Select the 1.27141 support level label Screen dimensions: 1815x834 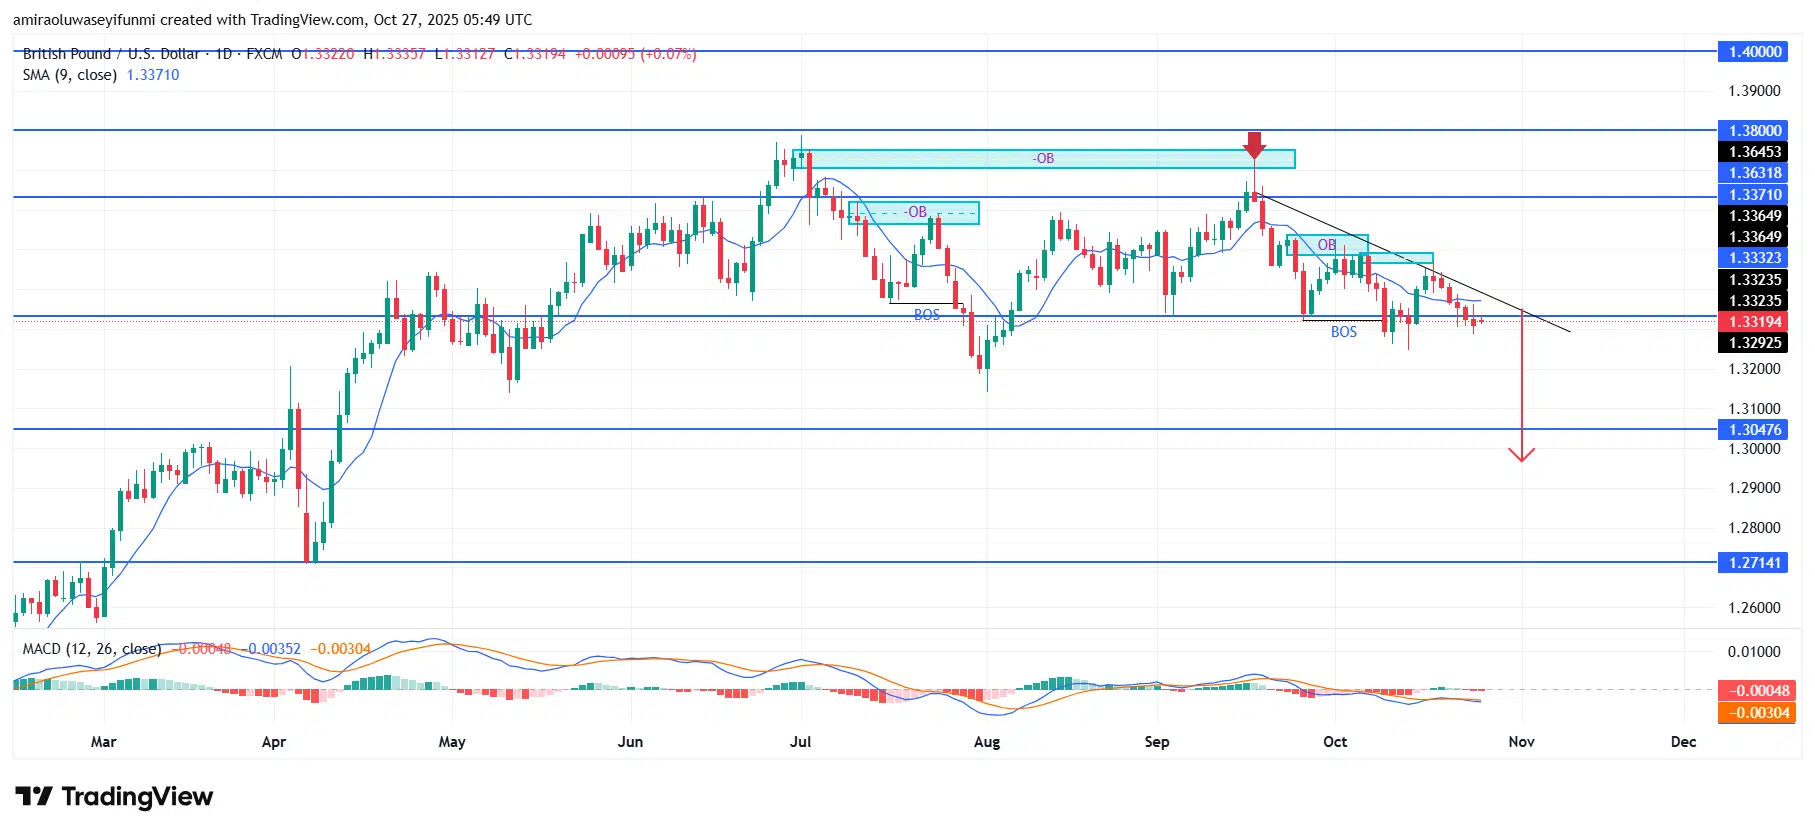(1755, 563)
